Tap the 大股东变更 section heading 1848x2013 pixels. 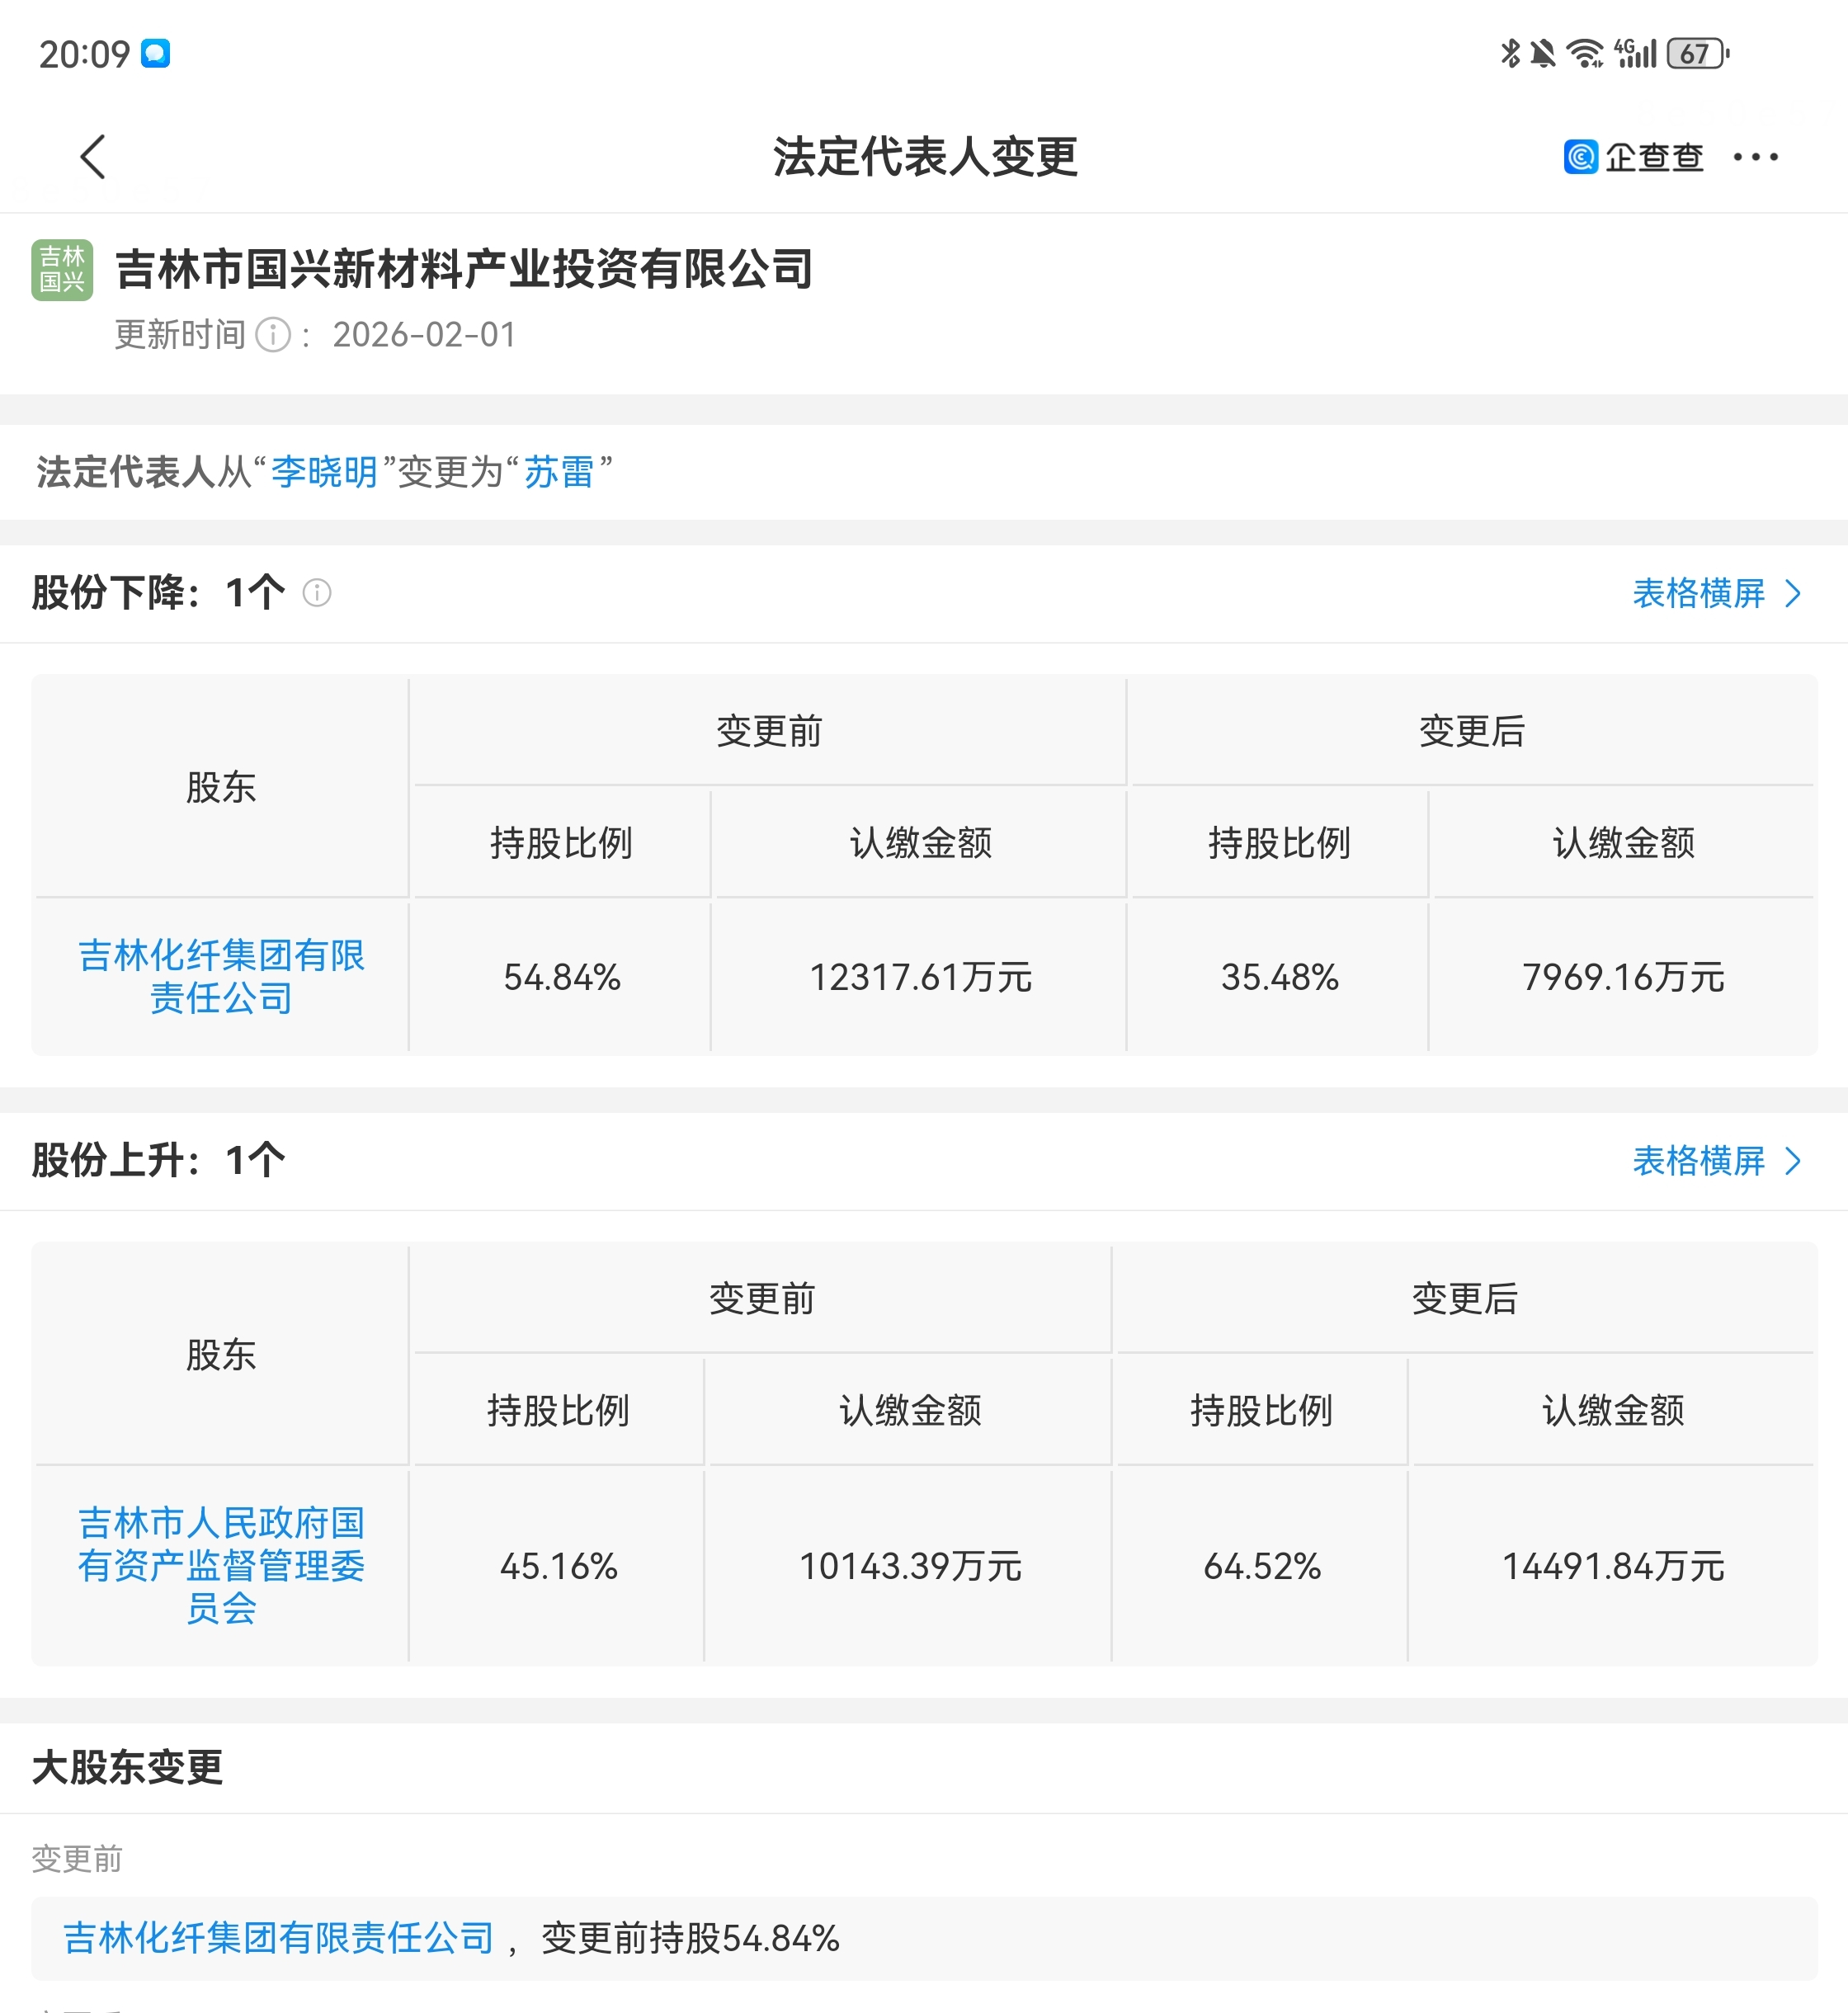click(127, 1768)
